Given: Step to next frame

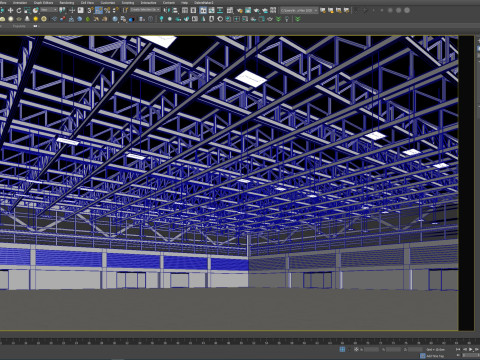Looking at the screenshot, I should pyautogui.click(x=477, y=349).
